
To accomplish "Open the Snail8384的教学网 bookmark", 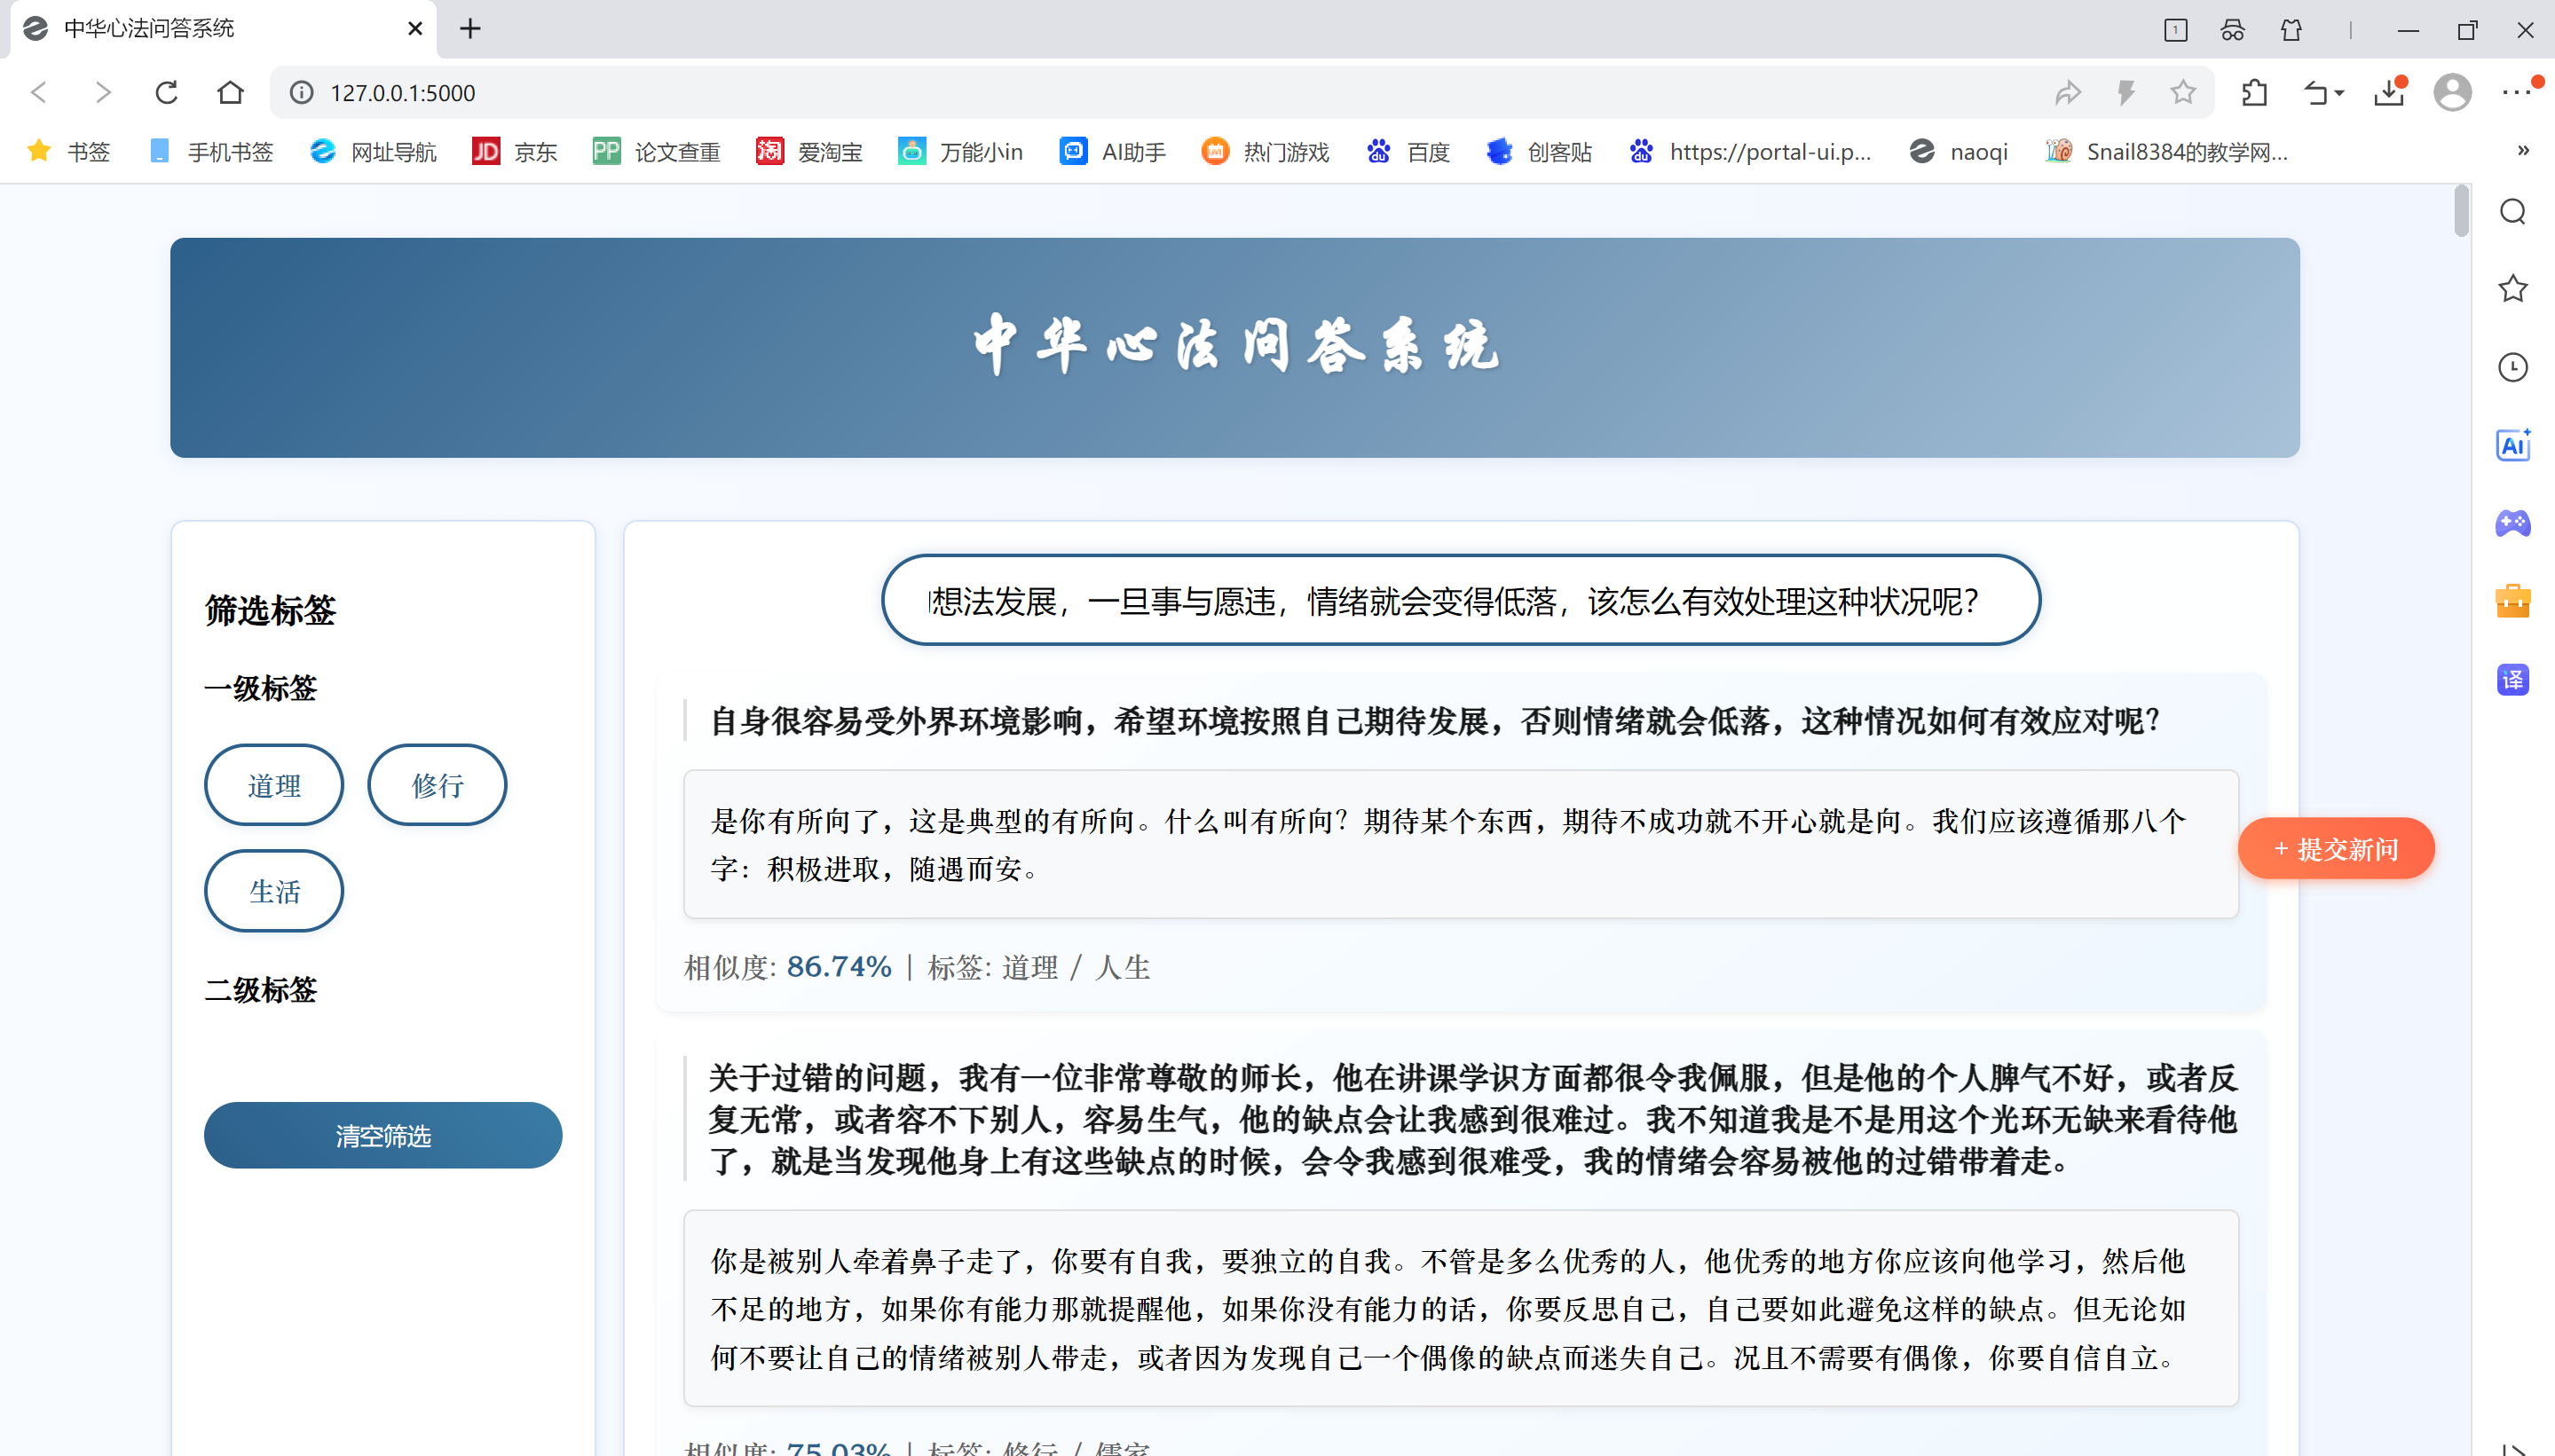I will pos(2167,152).
